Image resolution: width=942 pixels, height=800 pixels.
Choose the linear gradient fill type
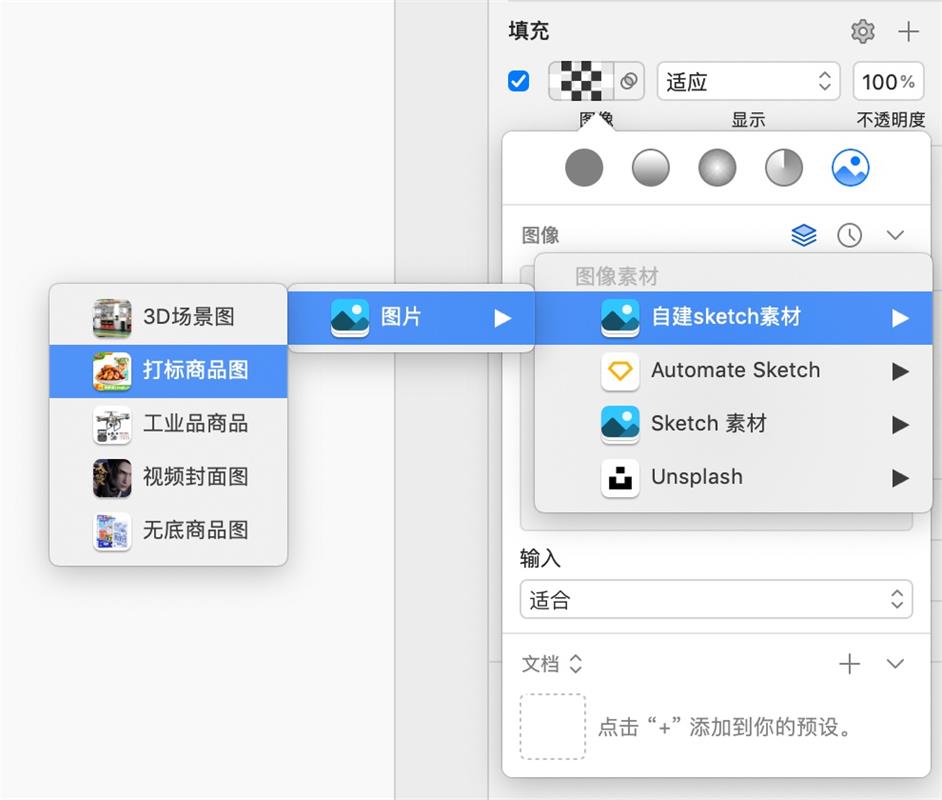click(651, 167)
